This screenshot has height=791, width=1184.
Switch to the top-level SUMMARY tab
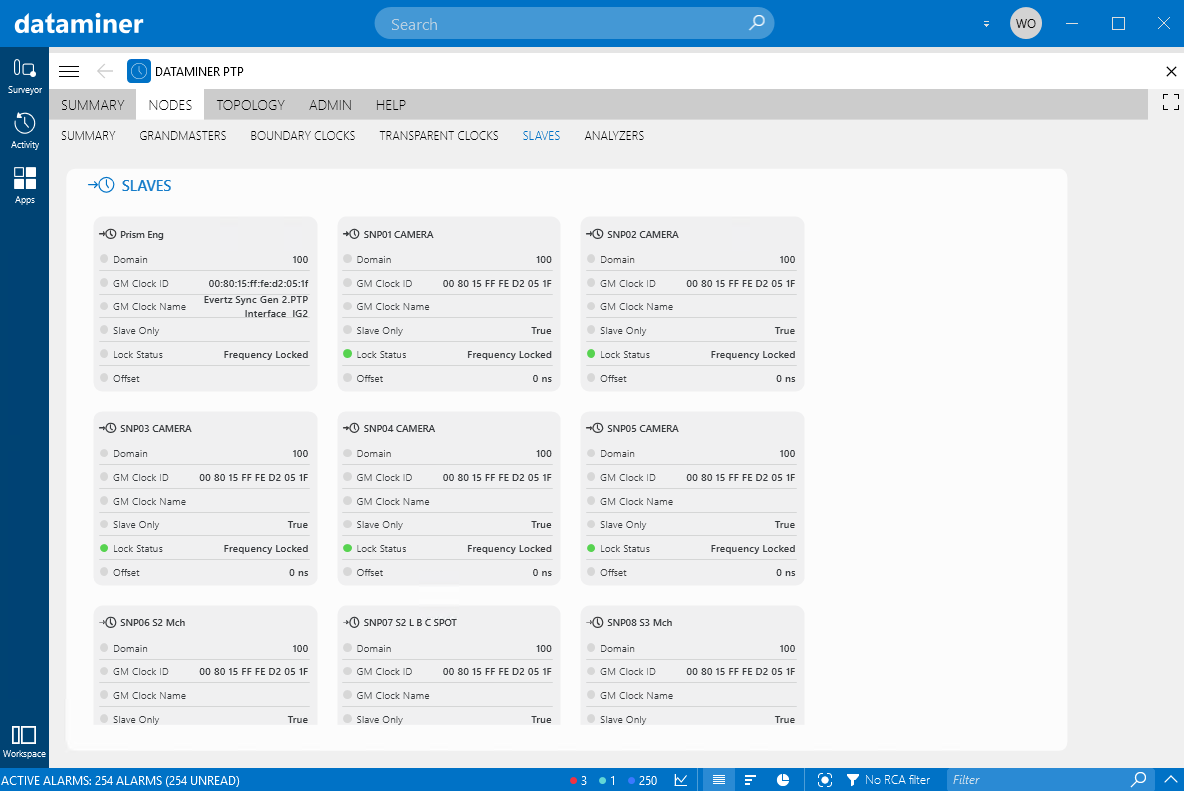click(93, 105)
